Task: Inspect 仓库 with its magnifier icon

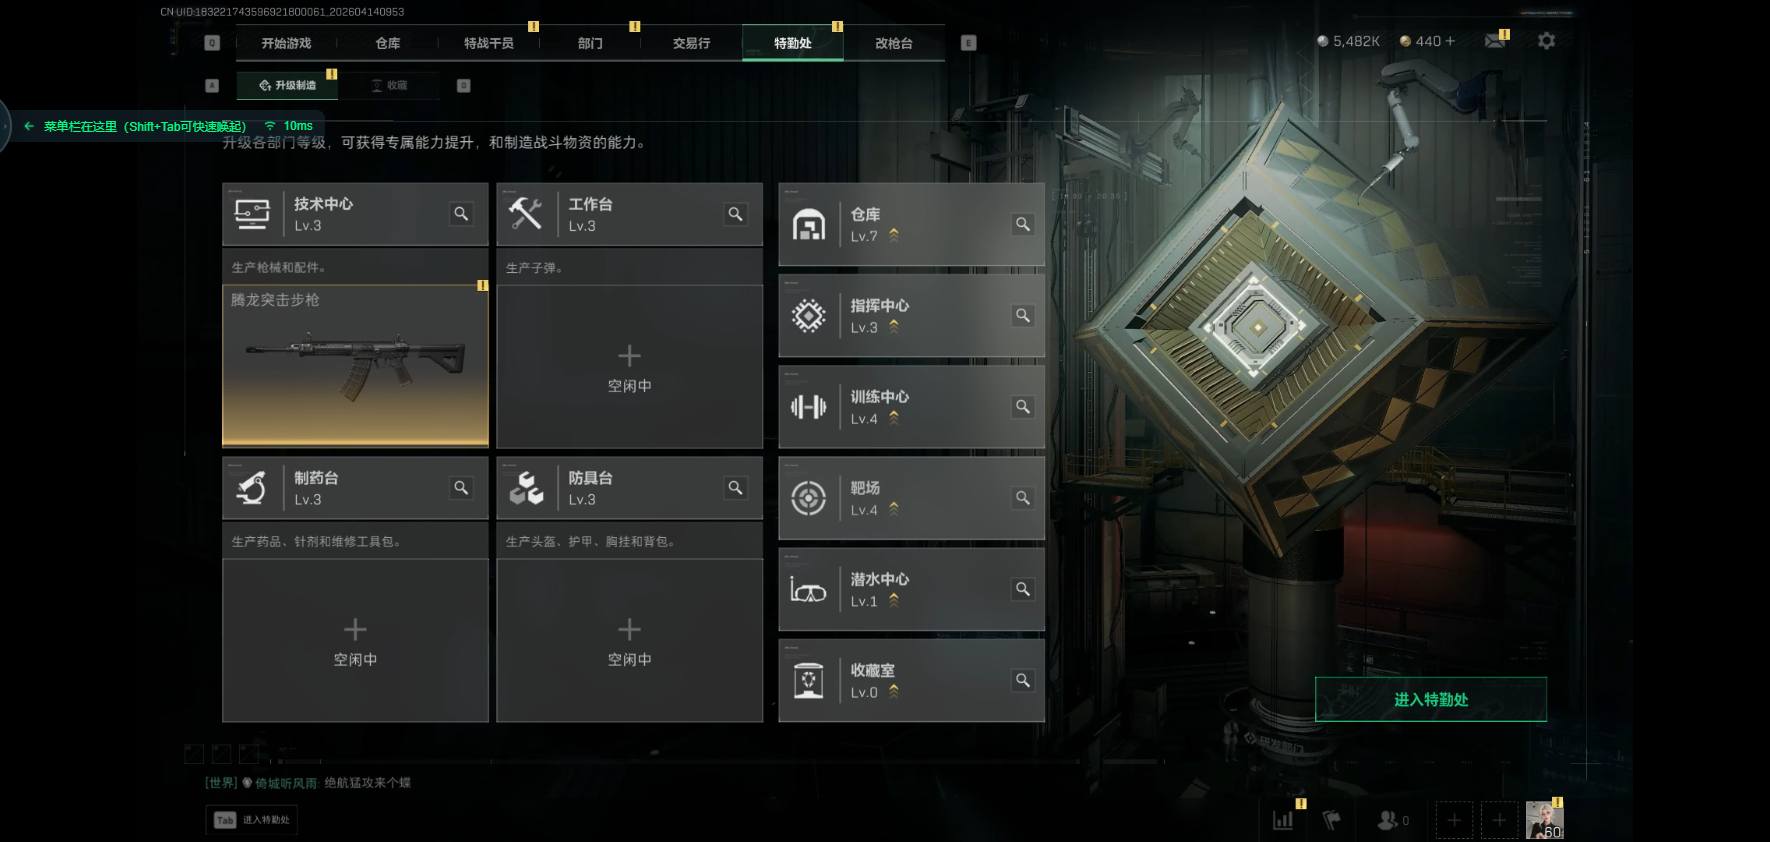Action: pos(1022,224)
